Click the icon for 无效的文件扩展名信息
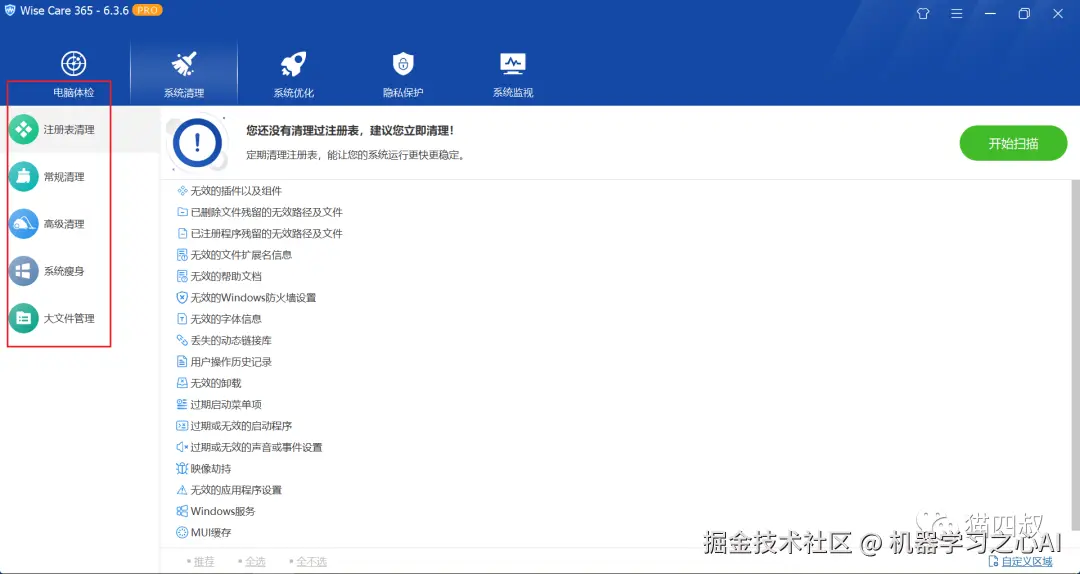The height and width of the screenshot is (574, 1080). 183,255
